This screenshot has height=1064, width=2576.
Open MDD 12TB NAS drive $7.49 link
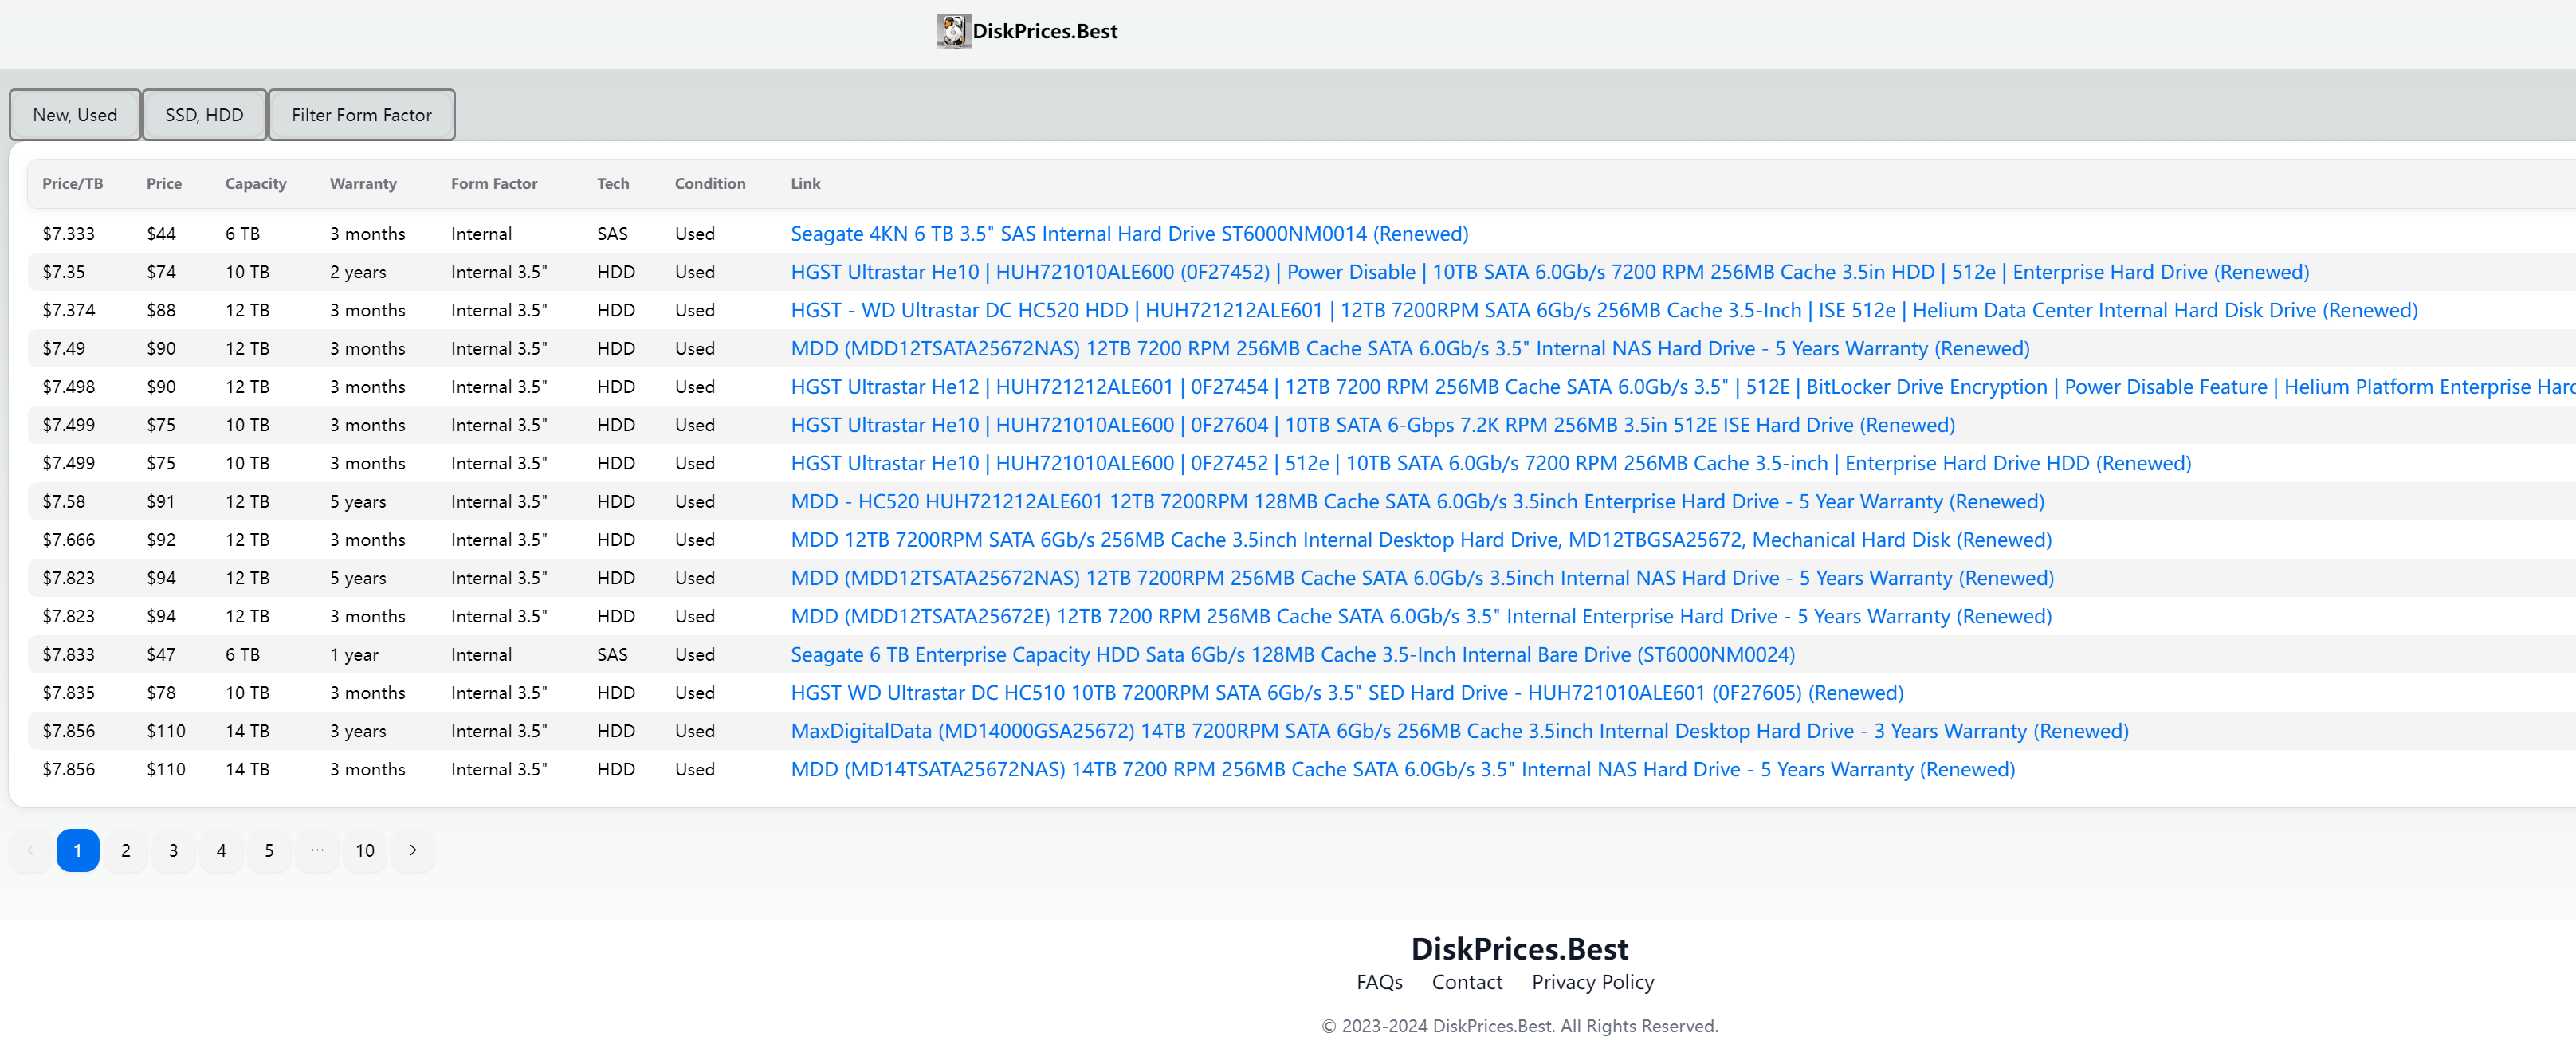tap(1410, 349)
